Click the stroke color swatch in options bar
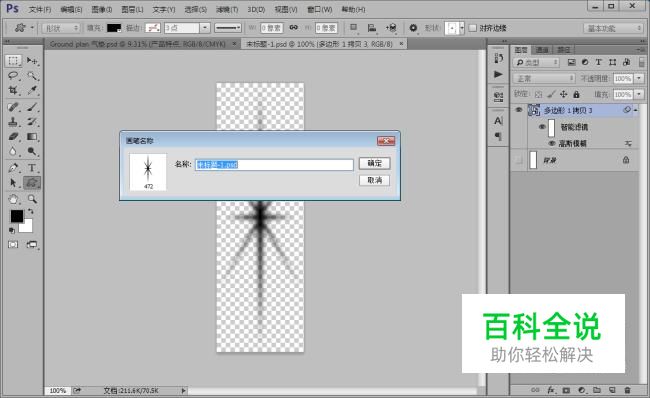Image resolution: width=650 pixels, height=398 pixels. pyautogui.click(x=153, y=28)
